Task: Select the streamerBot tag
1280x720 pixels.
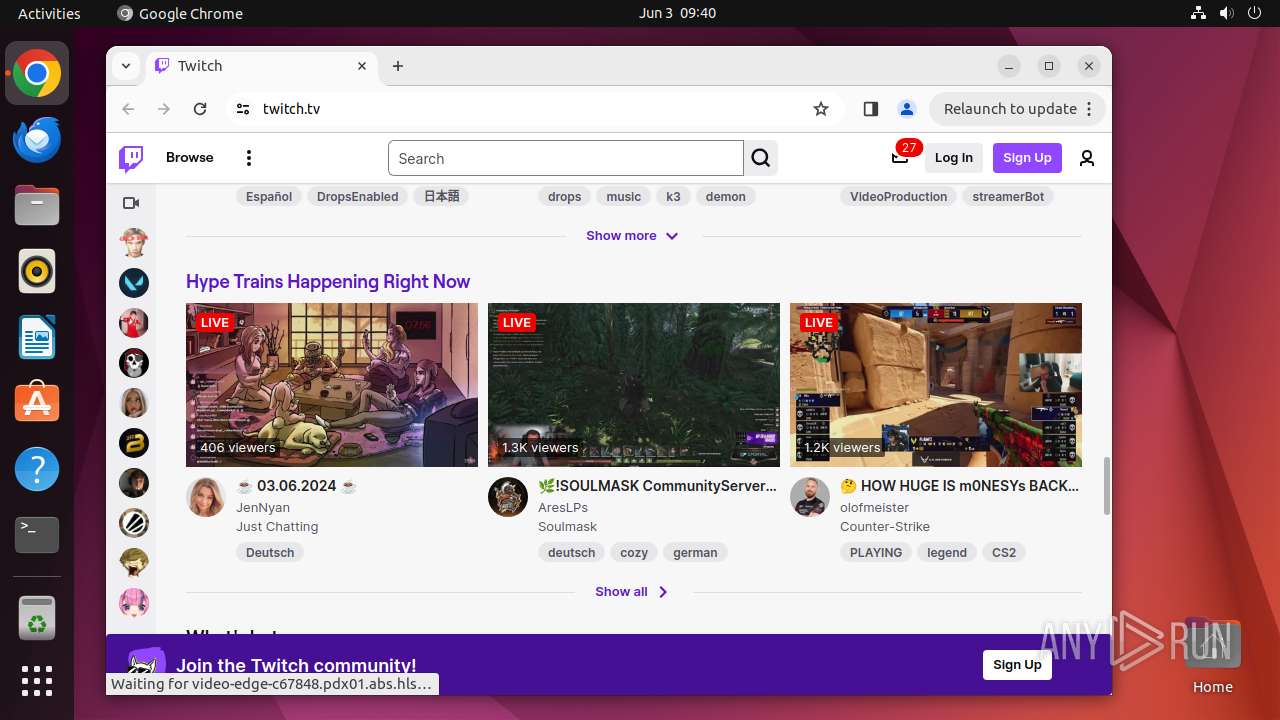Action: 1008,197
